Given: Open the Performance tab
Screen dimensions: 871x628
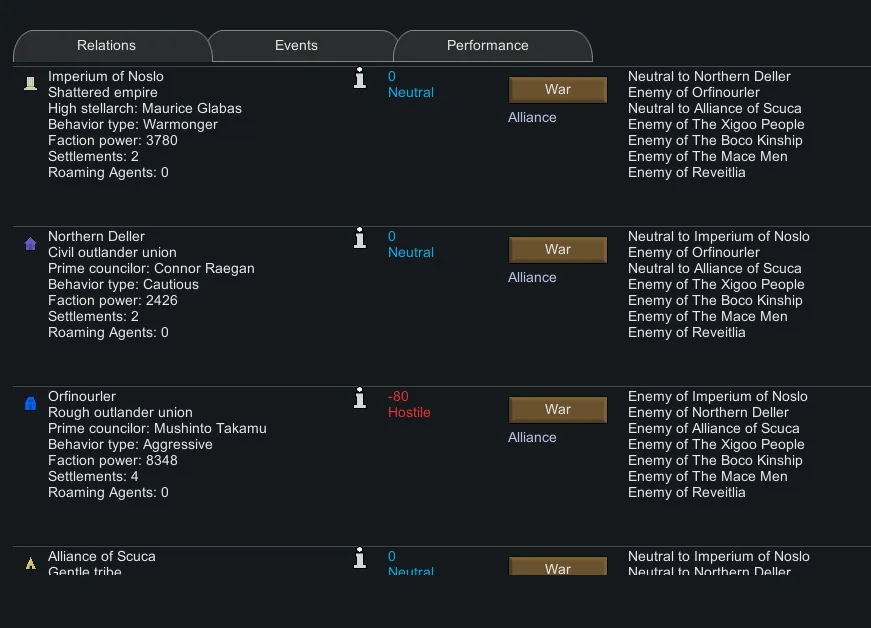Looking at the screenshot, I should tap(487, 46).
